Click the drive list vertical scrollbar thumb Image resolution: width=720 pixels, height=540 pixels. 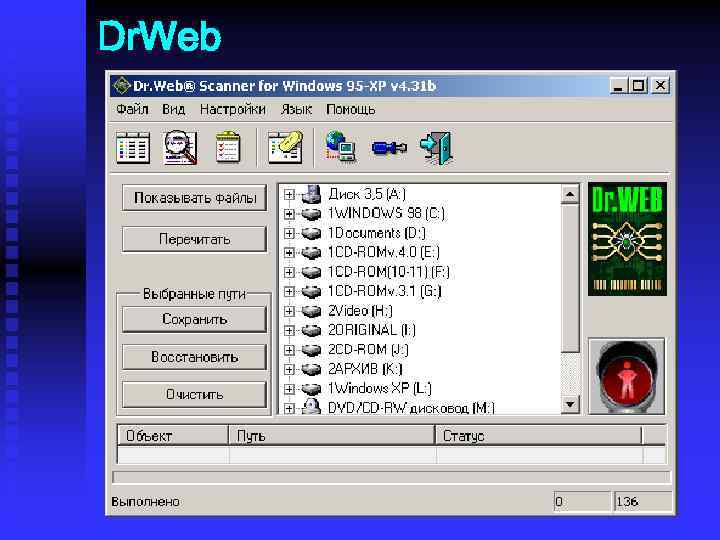coord(570,279)
